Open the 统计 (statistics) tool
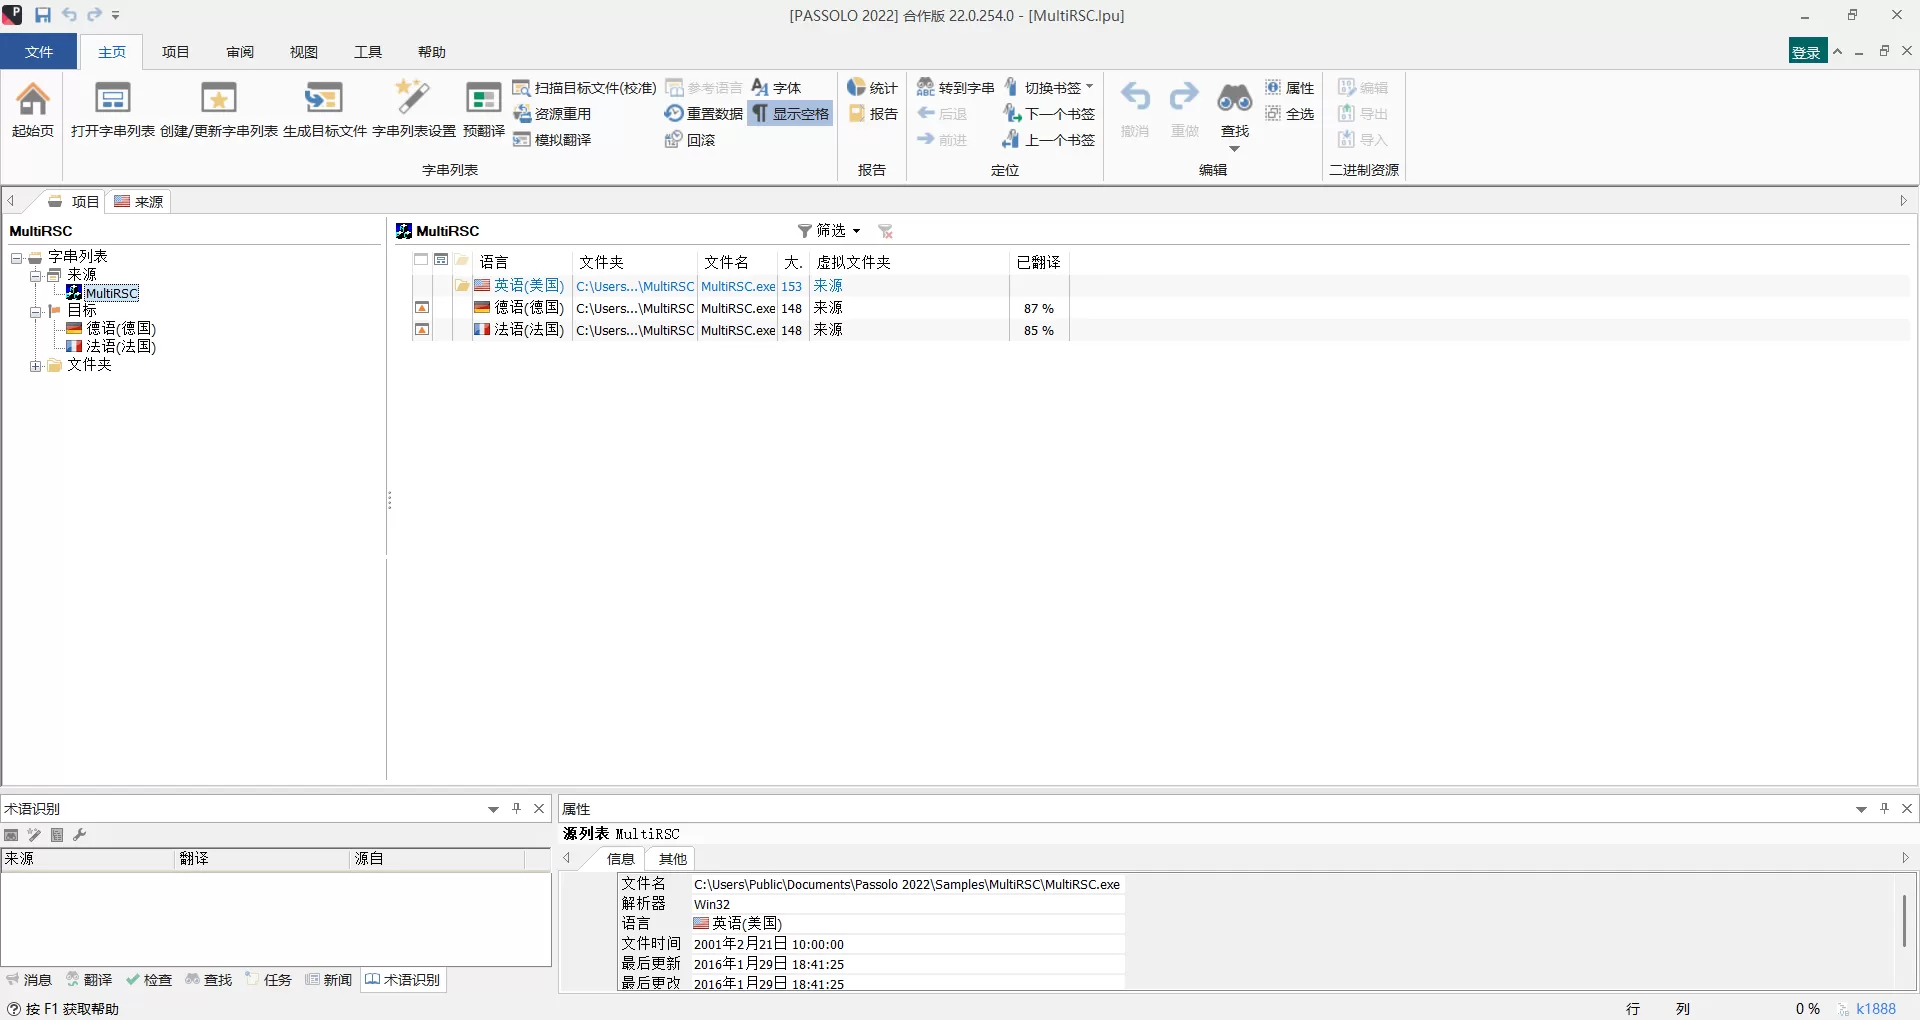Screen dimensions: 1920x1020 871,87
